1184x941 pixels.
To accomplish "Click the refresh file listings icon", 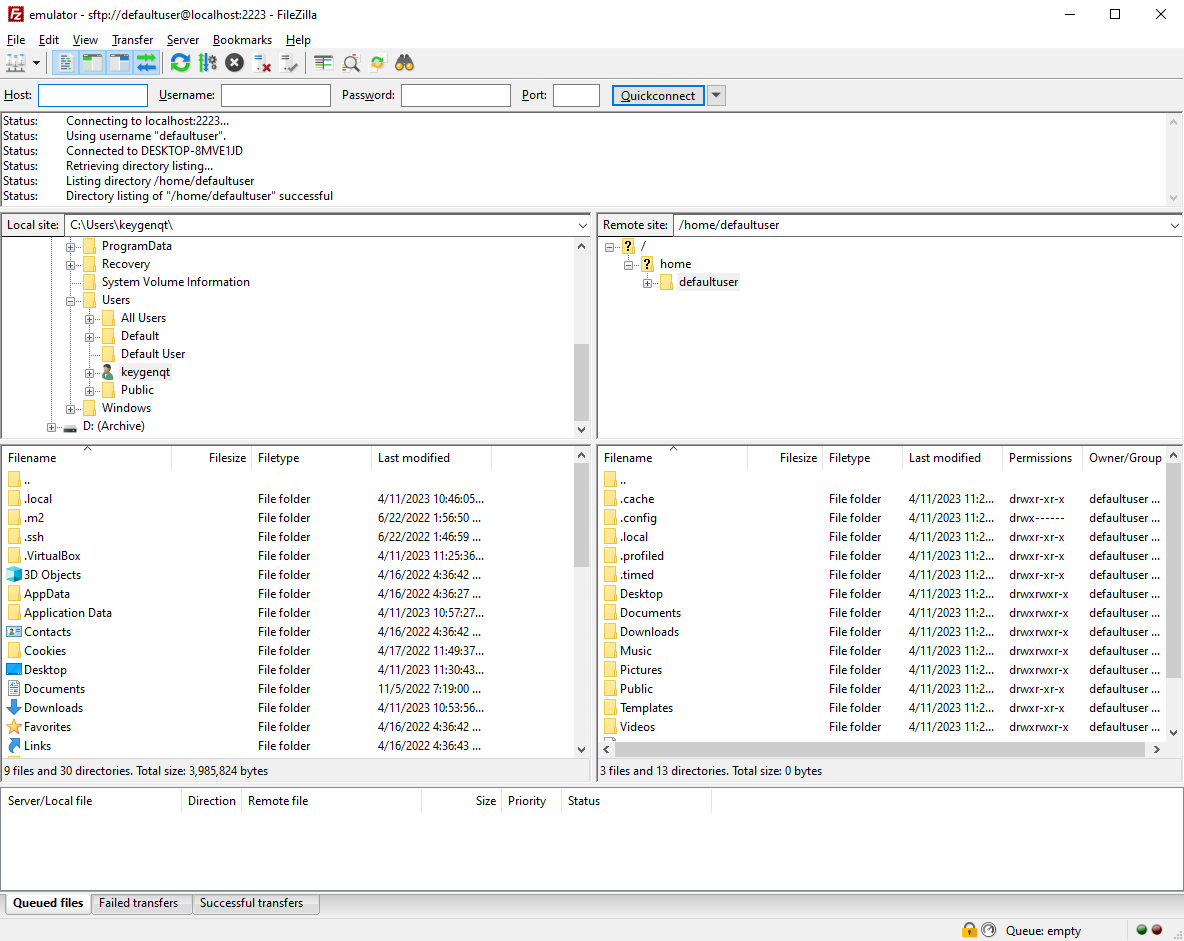I will click(x=180, y=63).
